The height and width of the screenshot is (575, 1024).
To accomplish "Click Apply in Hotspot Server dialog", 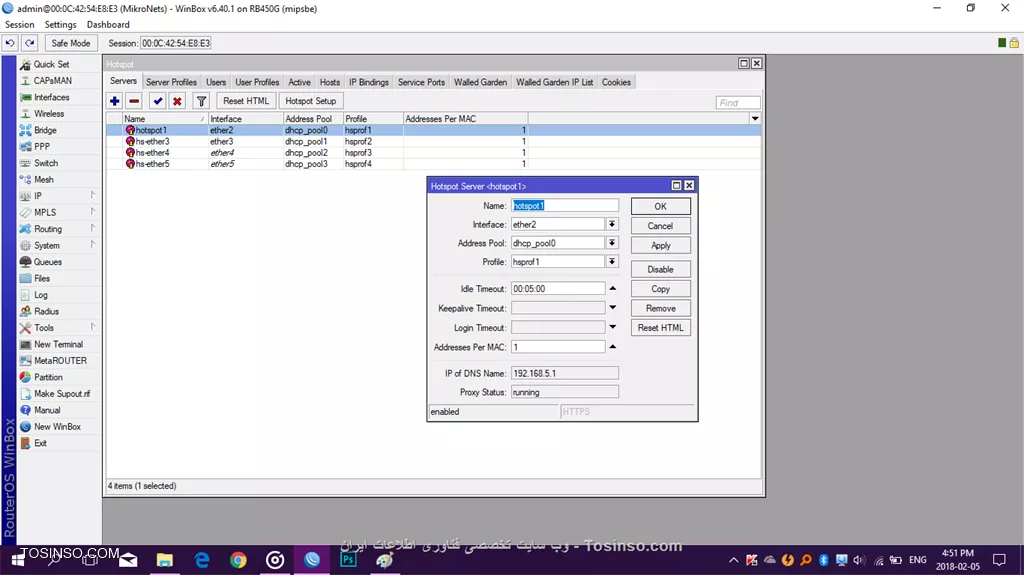I will [x=660, y=246].
